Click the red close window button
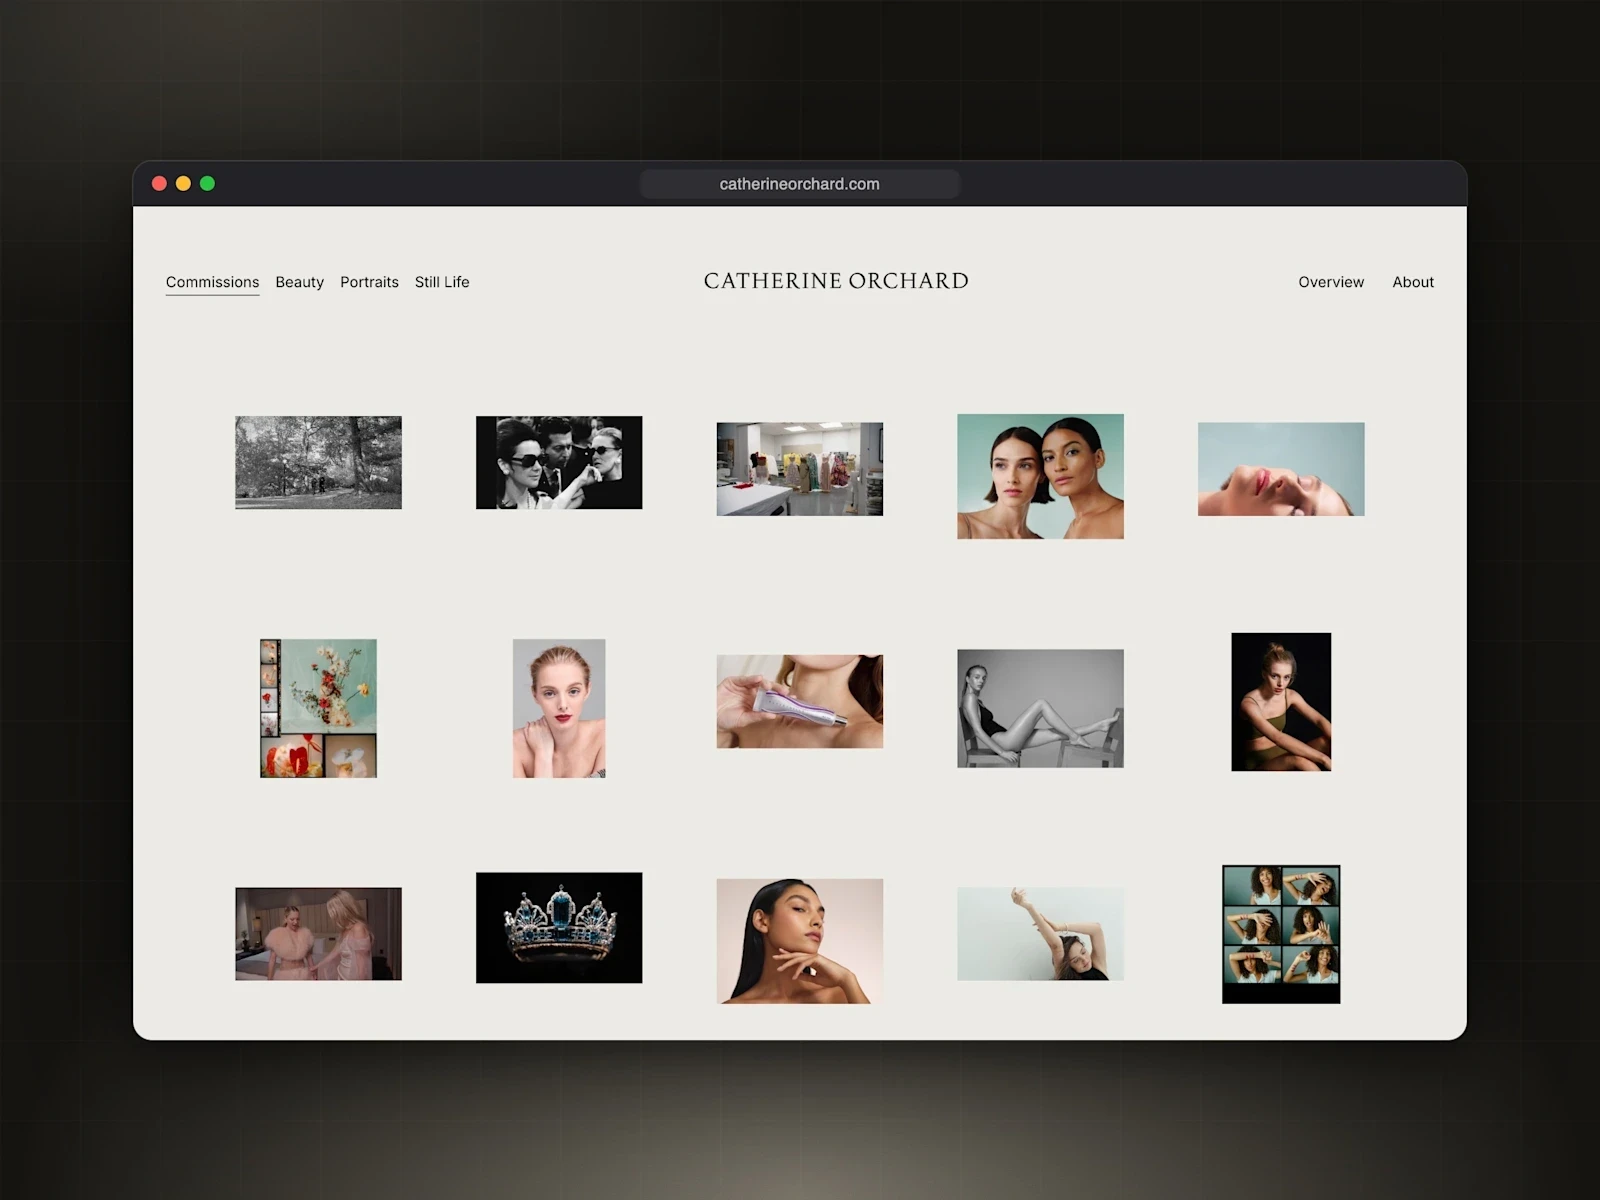 click(159, 183)
